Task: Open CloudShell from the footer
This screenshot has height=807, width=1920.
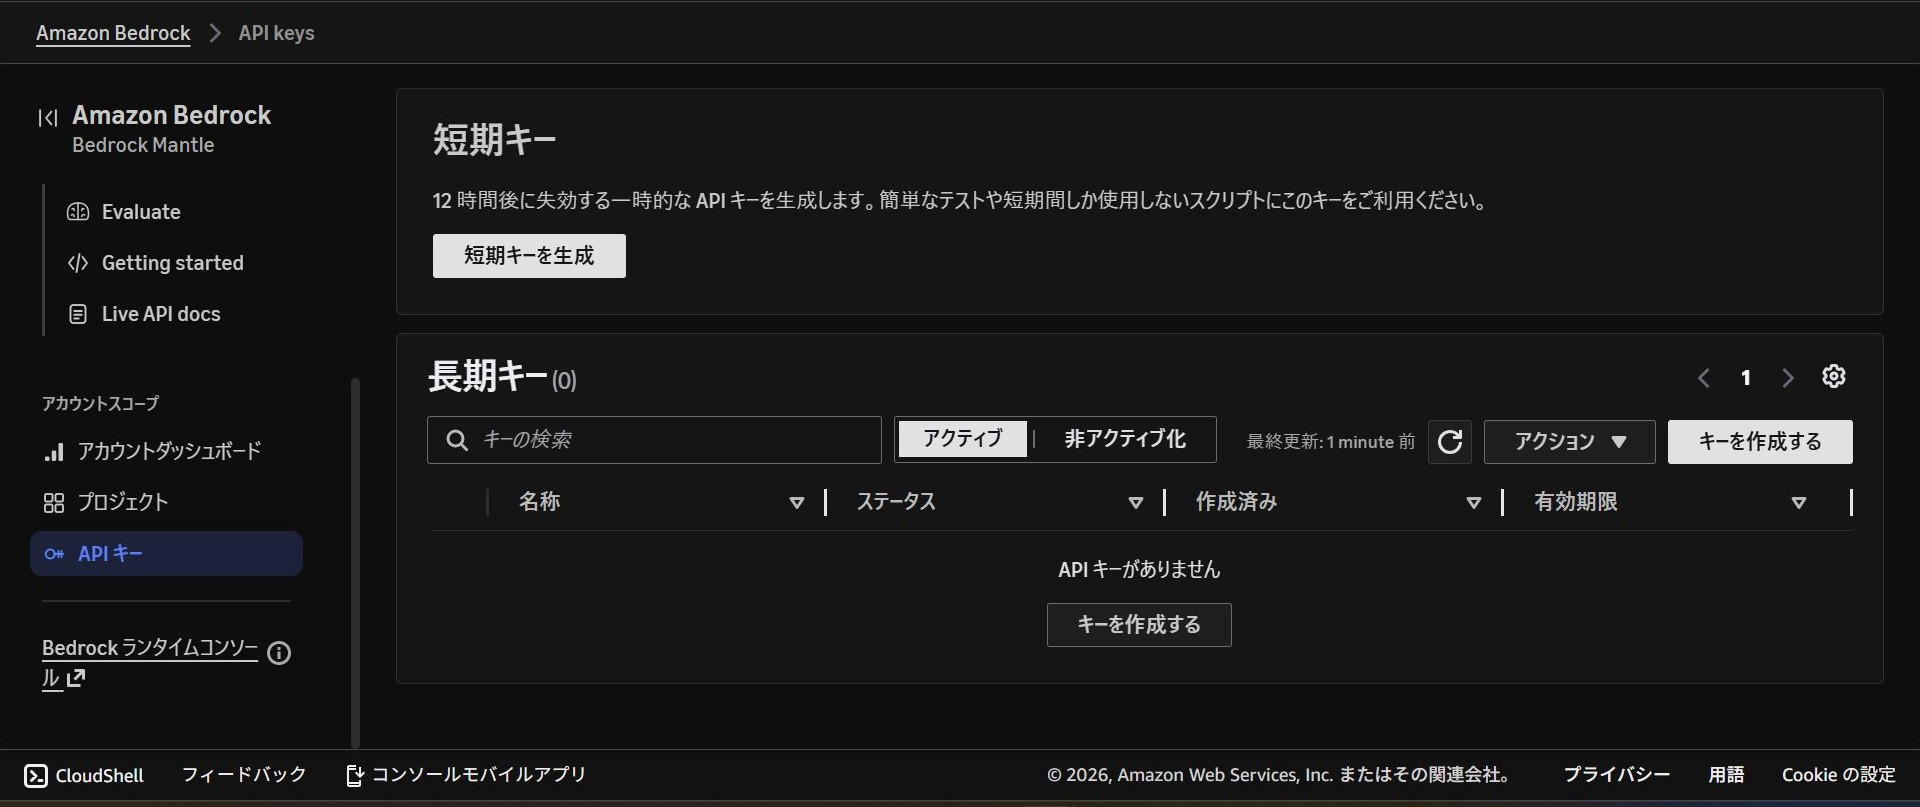Action: (x=84, y=776)
